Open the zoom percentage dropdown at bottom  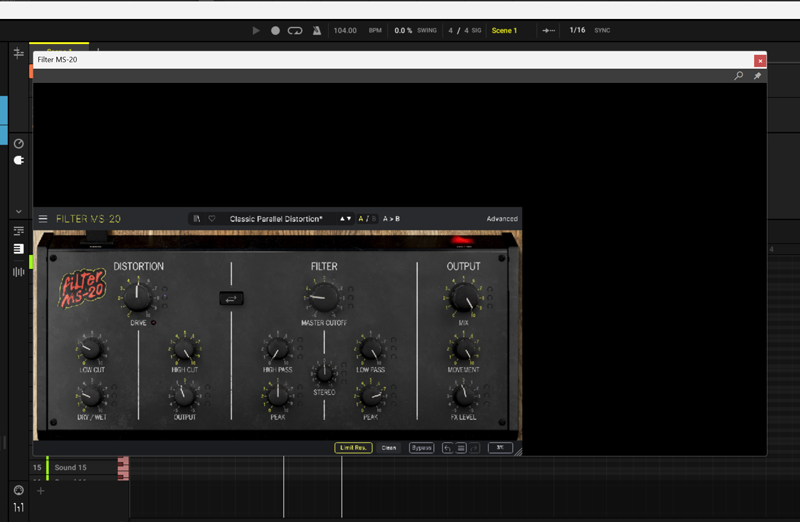[500, 448]
